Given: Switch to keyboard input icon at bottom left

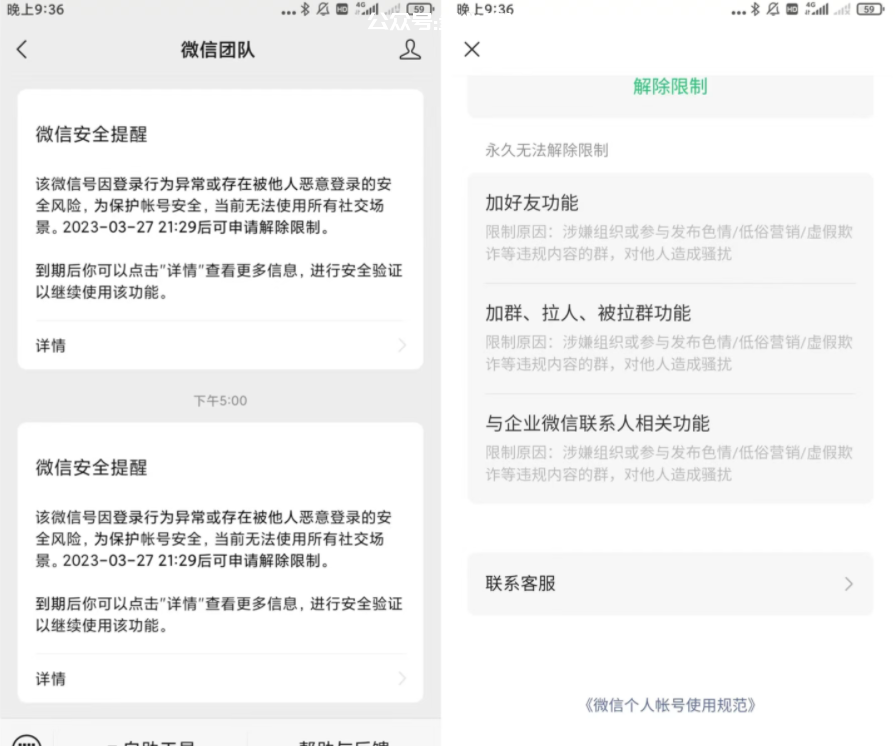Looking at the screenshot, I should coord(26,740).
